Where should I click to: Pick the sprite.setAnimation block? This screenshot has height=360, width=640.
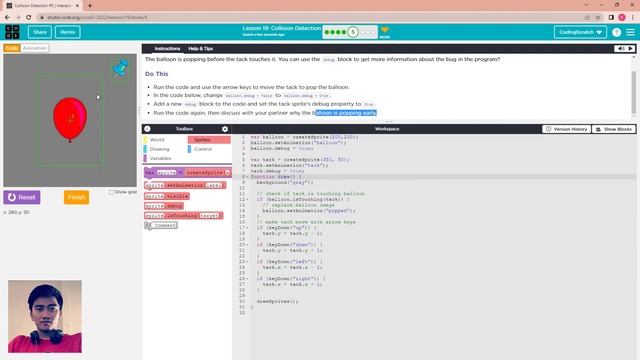(x=185, y=185)
